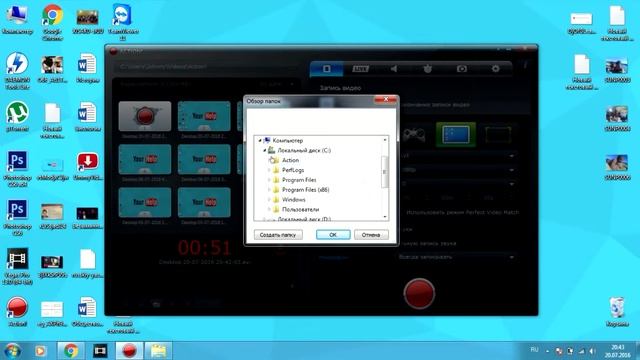This screenshot has width=640, height=360.
Task: Click the folder tree scrollbar up arrow
Action: [384, 140]
